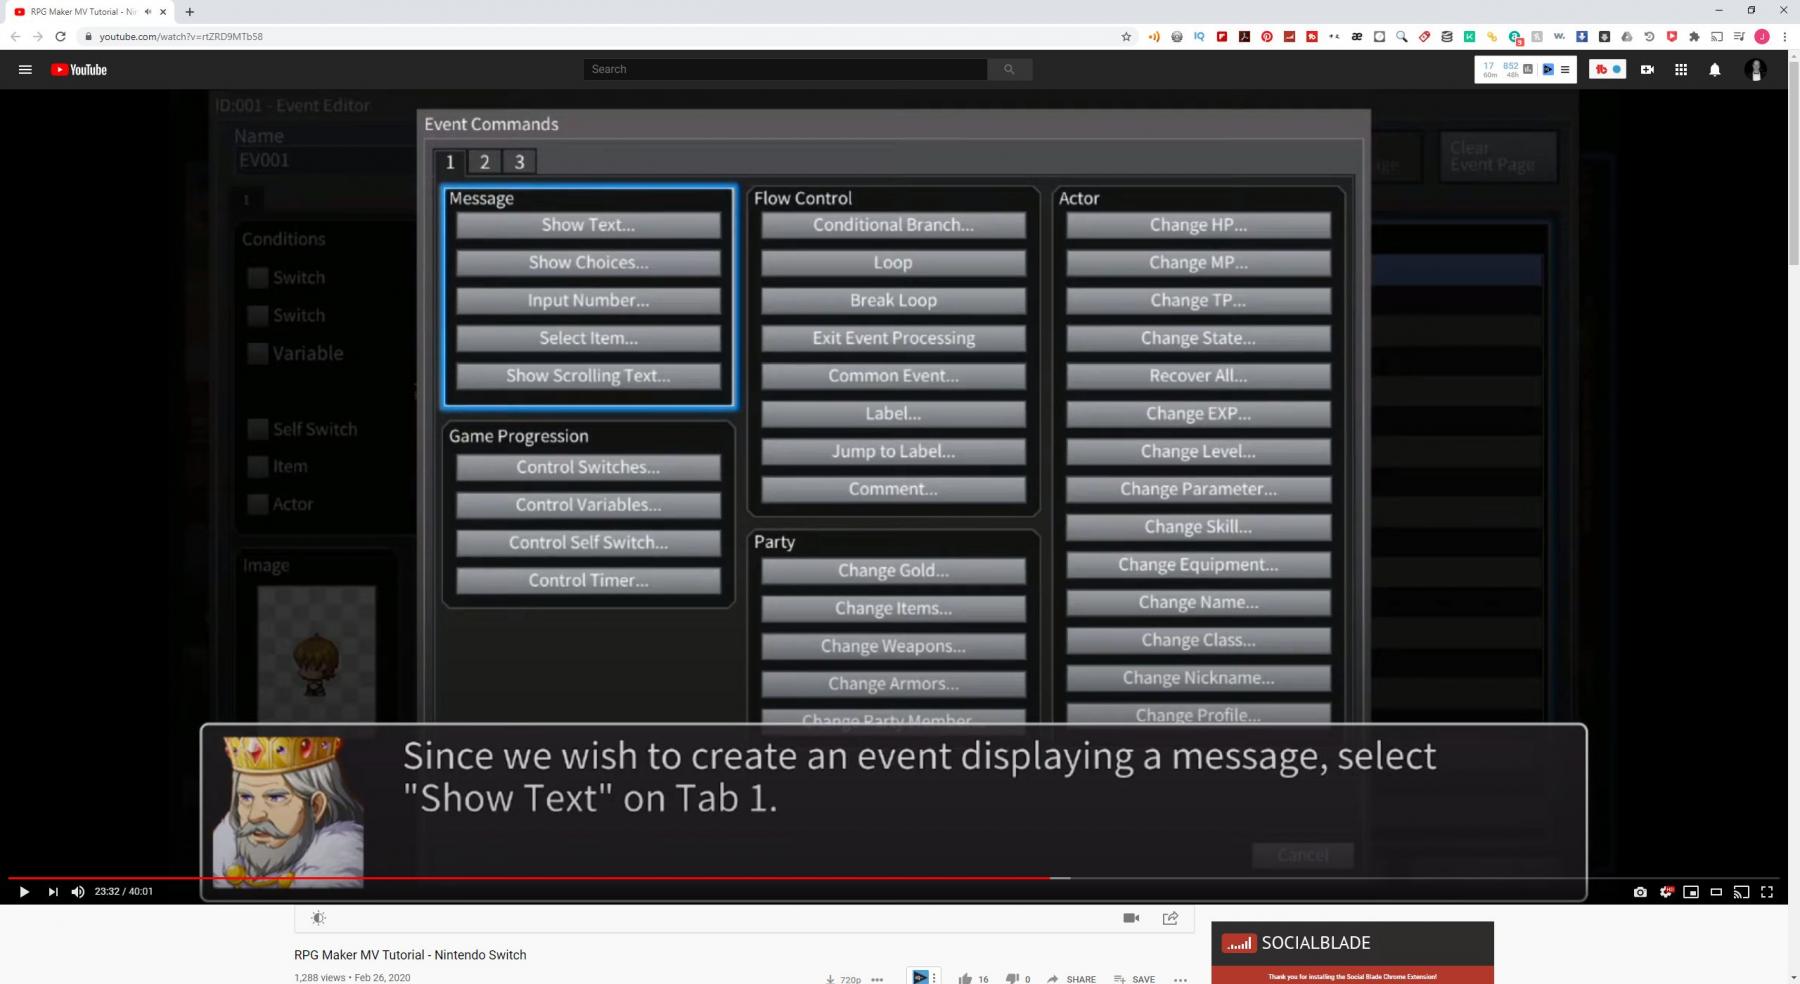Tick the first Switch condition checkbox
This screenshot has width=1800, height=984.
(x=258, y=278)
